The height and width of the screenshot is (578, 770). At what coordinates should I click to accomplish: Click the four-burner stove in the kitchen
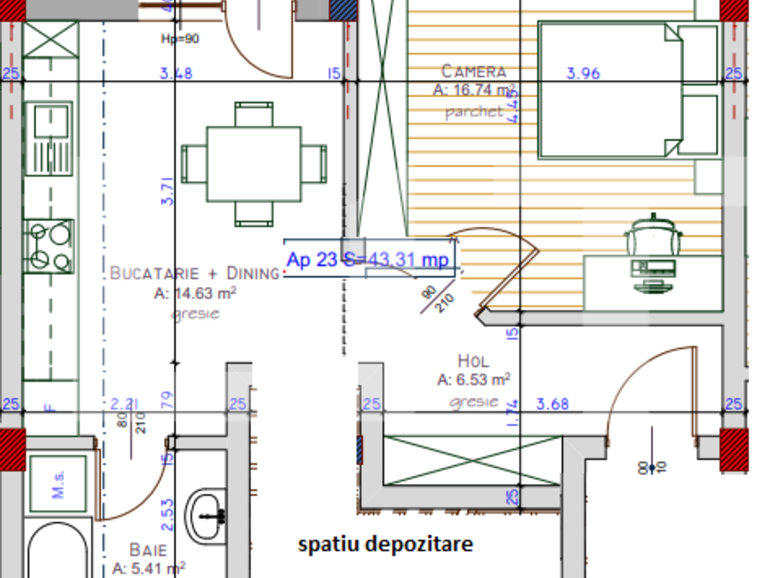click(50, 246)
